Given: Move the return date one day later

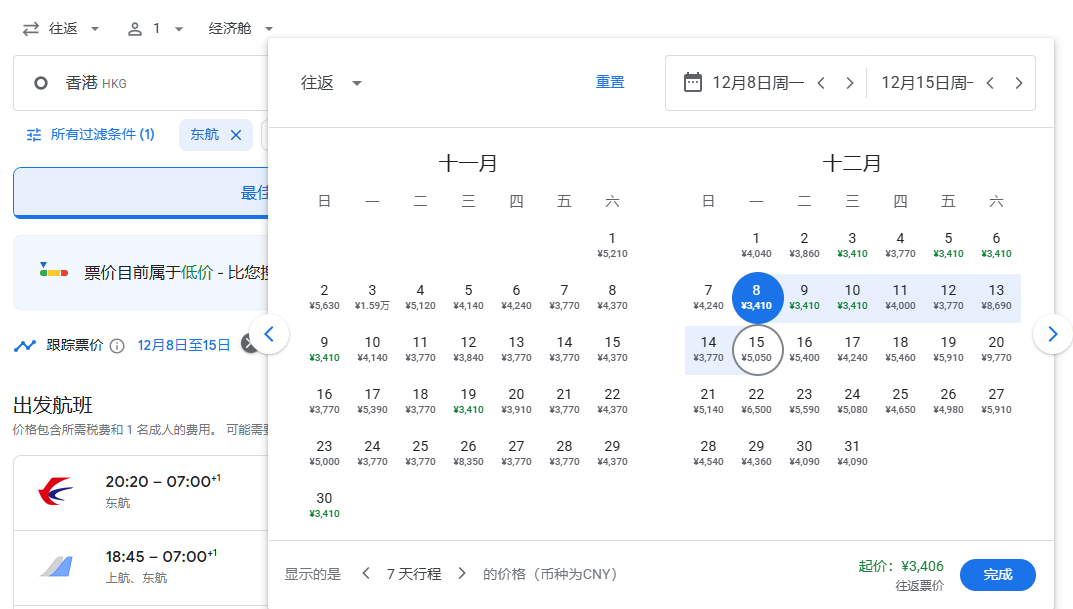Looking at the screenshot, I should [x=1019, y=83].
